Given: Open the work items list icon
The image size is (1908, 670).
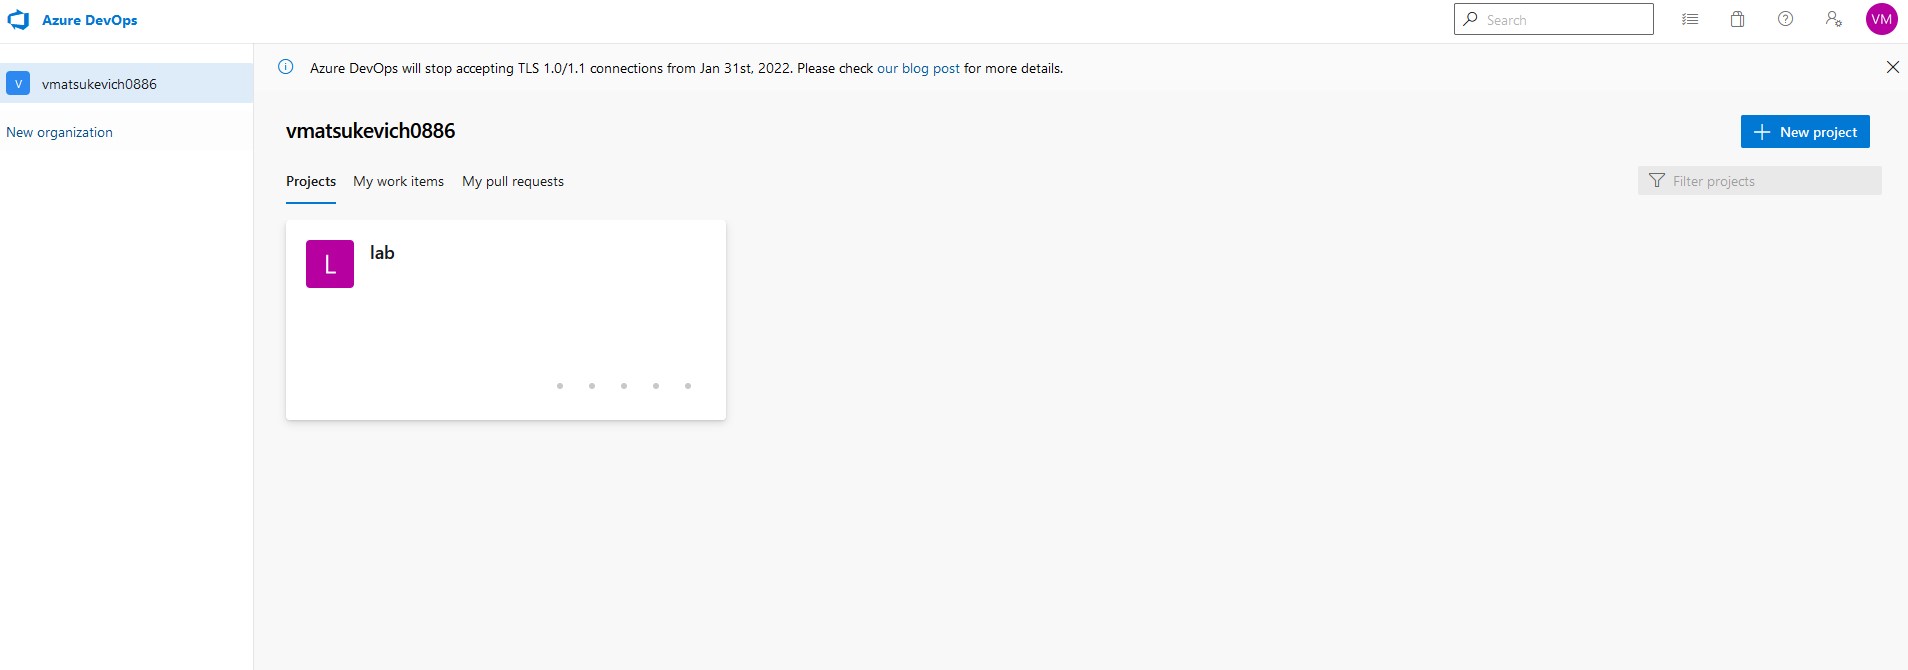Looking at the screenshot, I should 1690,19.
